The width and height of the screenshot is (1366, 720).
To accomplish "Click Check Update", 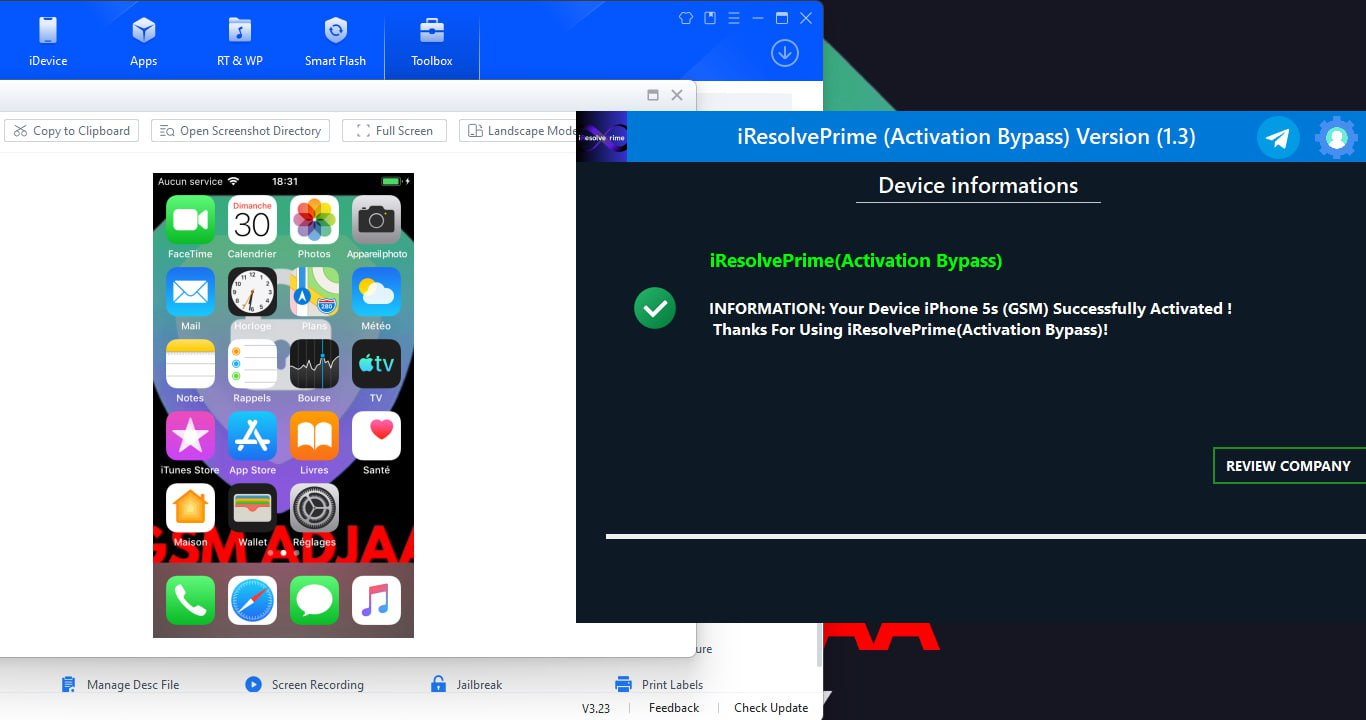I will [770, 707].
